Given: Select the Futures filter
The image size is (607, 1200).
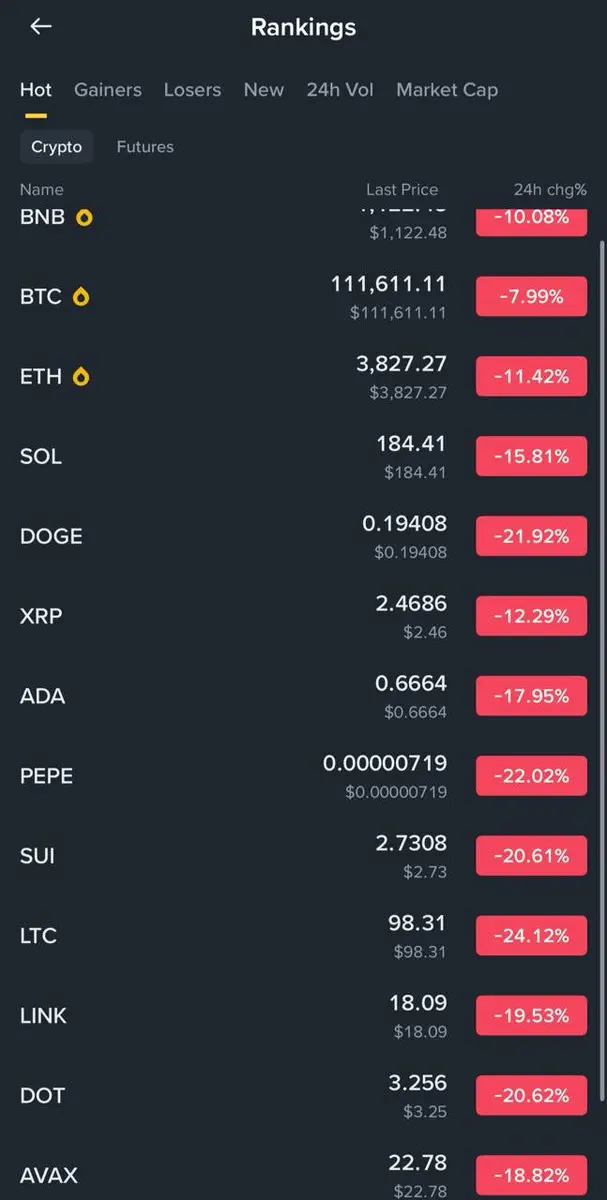Looking at the screenshot, I should (x=145, y=147).
